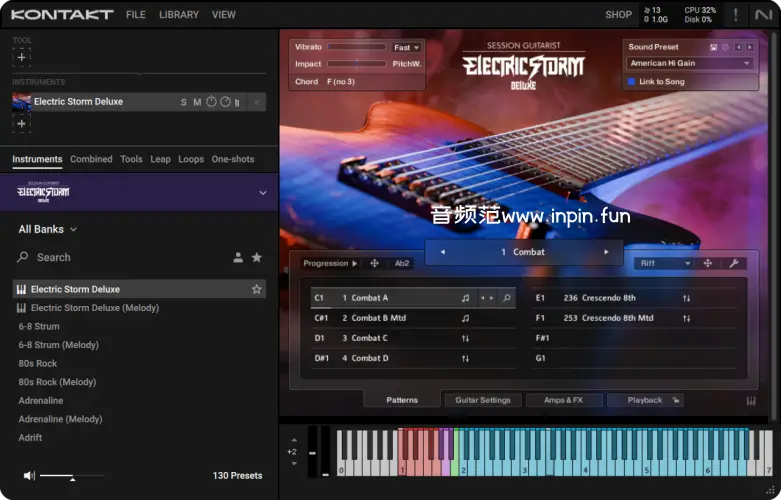Open the Vibrato Fast speed dropdown
The image size is (781, 500).
point(406,47)
